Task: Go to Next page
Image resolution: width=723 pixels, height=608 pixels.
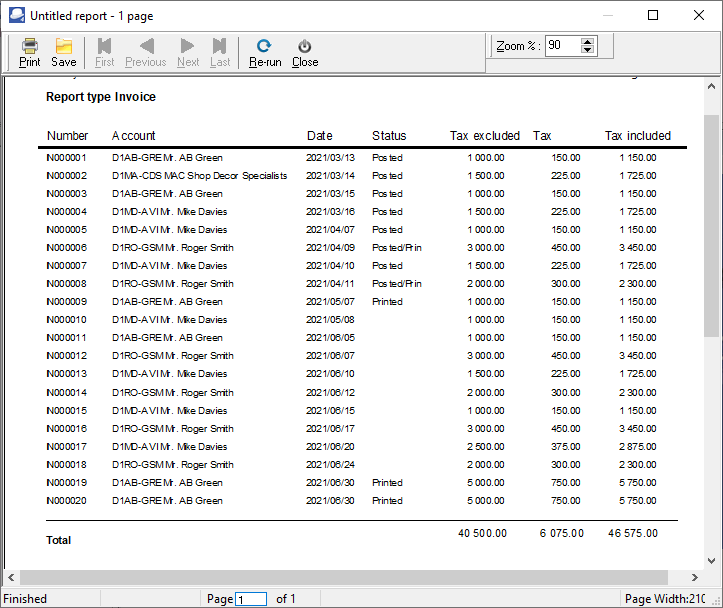Action: point(188,53)
